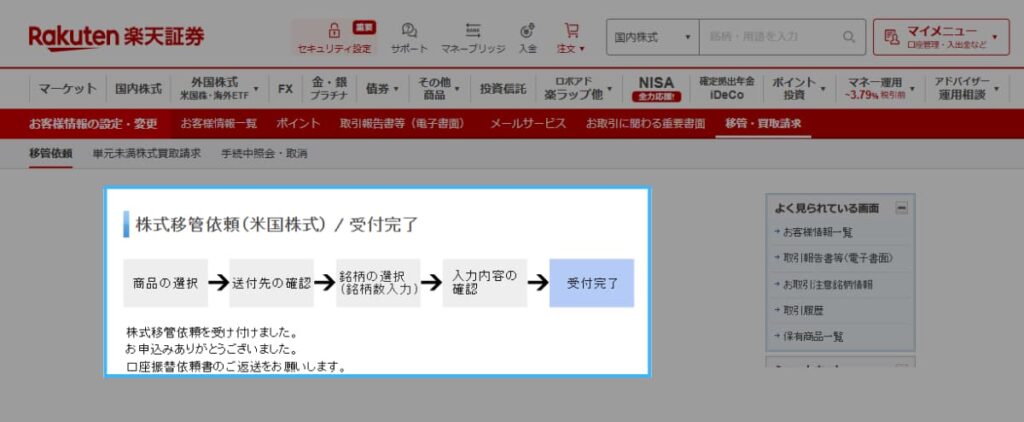
Task: Click the 銘柄の選択(銘柄数入力) step box
Action: (378, 283)
